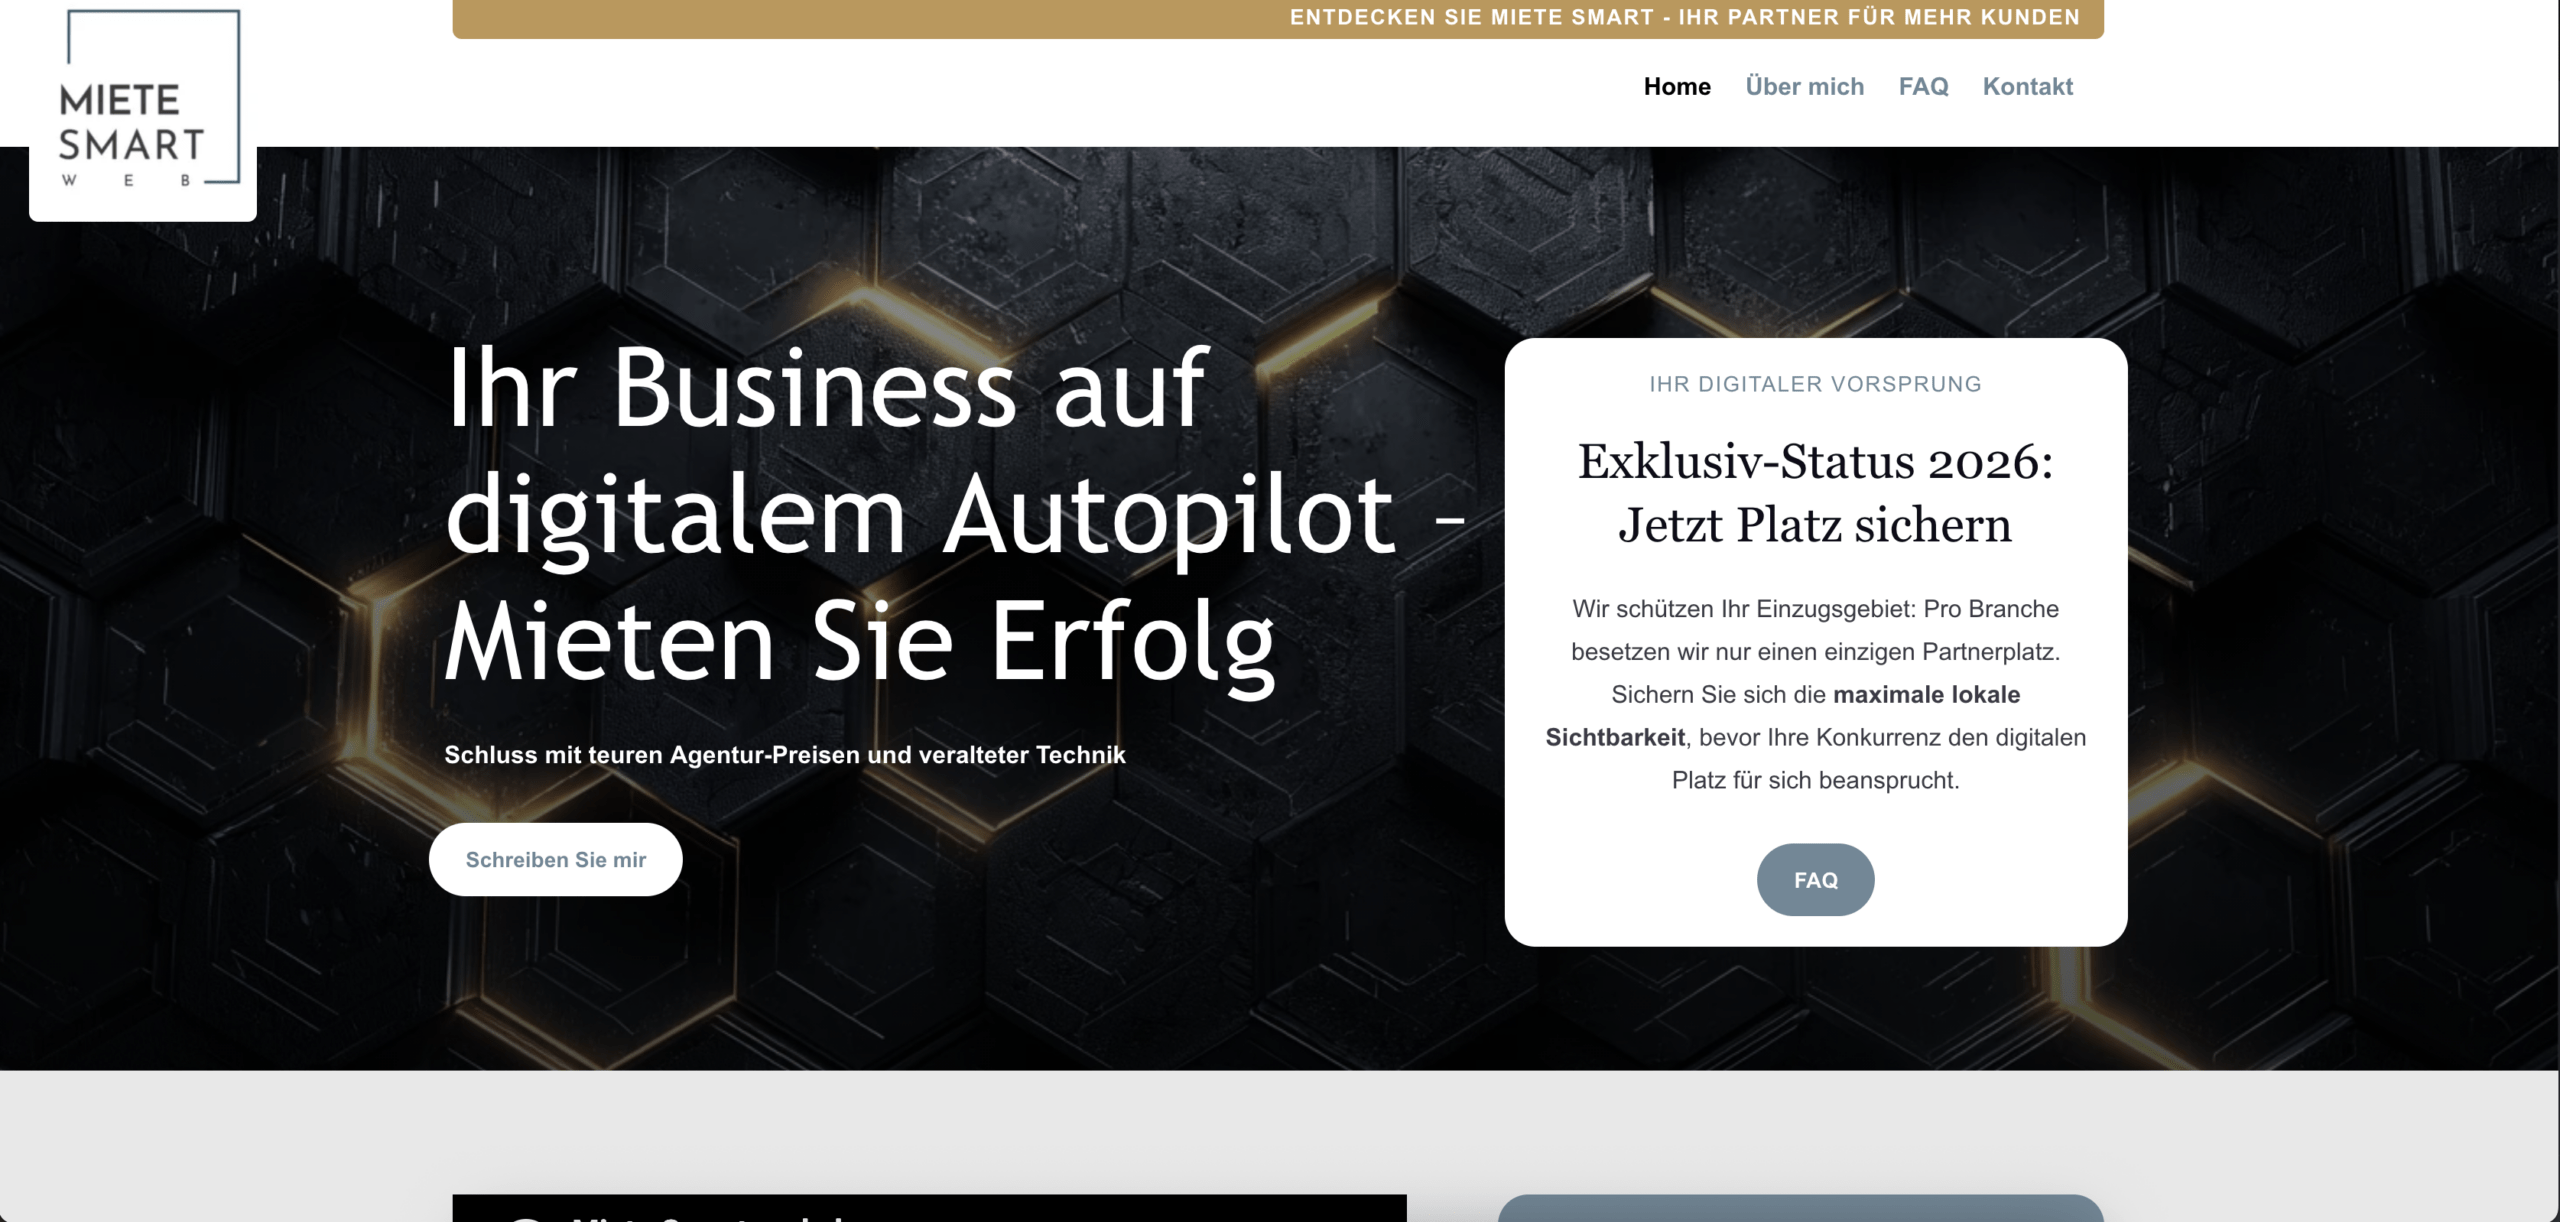Click the paragraph Wir schützen Ihr Einzugsgebiet
The image size is (2560, 1222).
click(x=1815, y=694)
